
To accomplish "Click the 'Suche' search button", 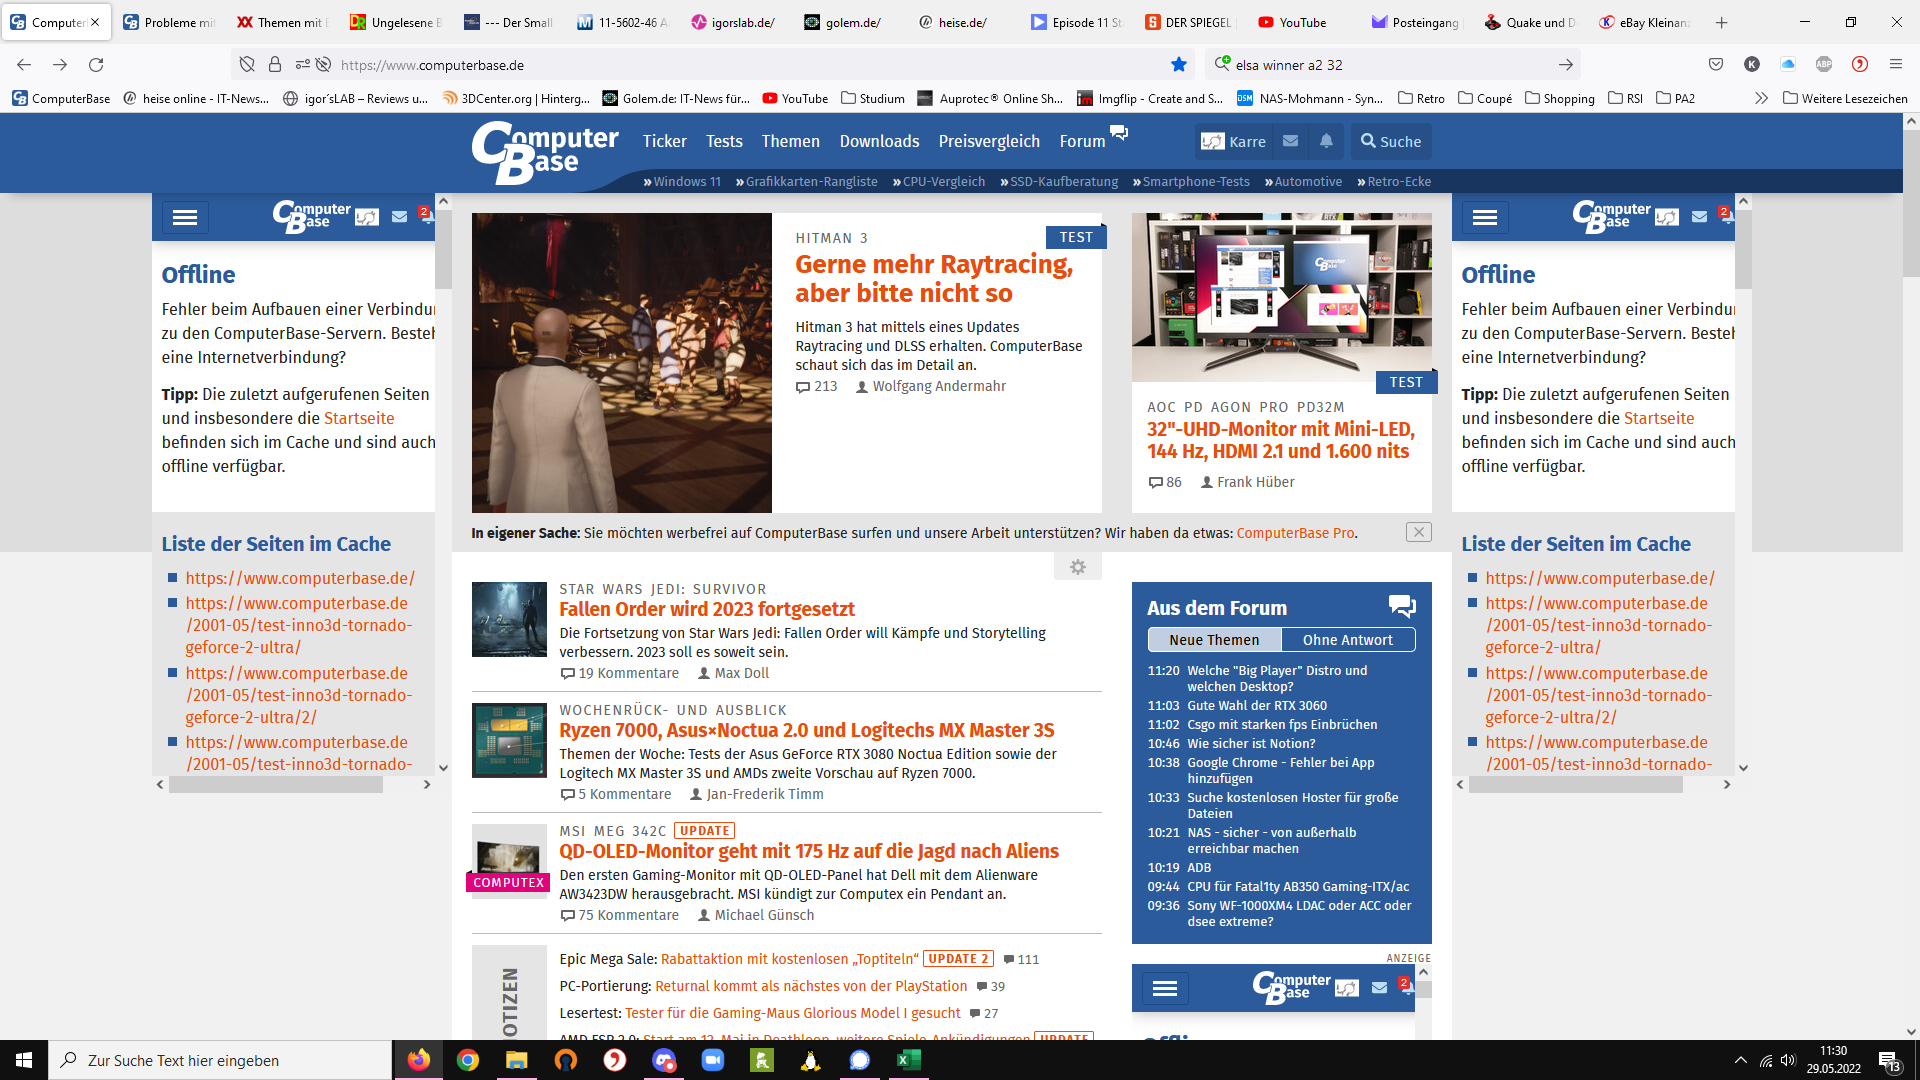I will click(1391, 142).
